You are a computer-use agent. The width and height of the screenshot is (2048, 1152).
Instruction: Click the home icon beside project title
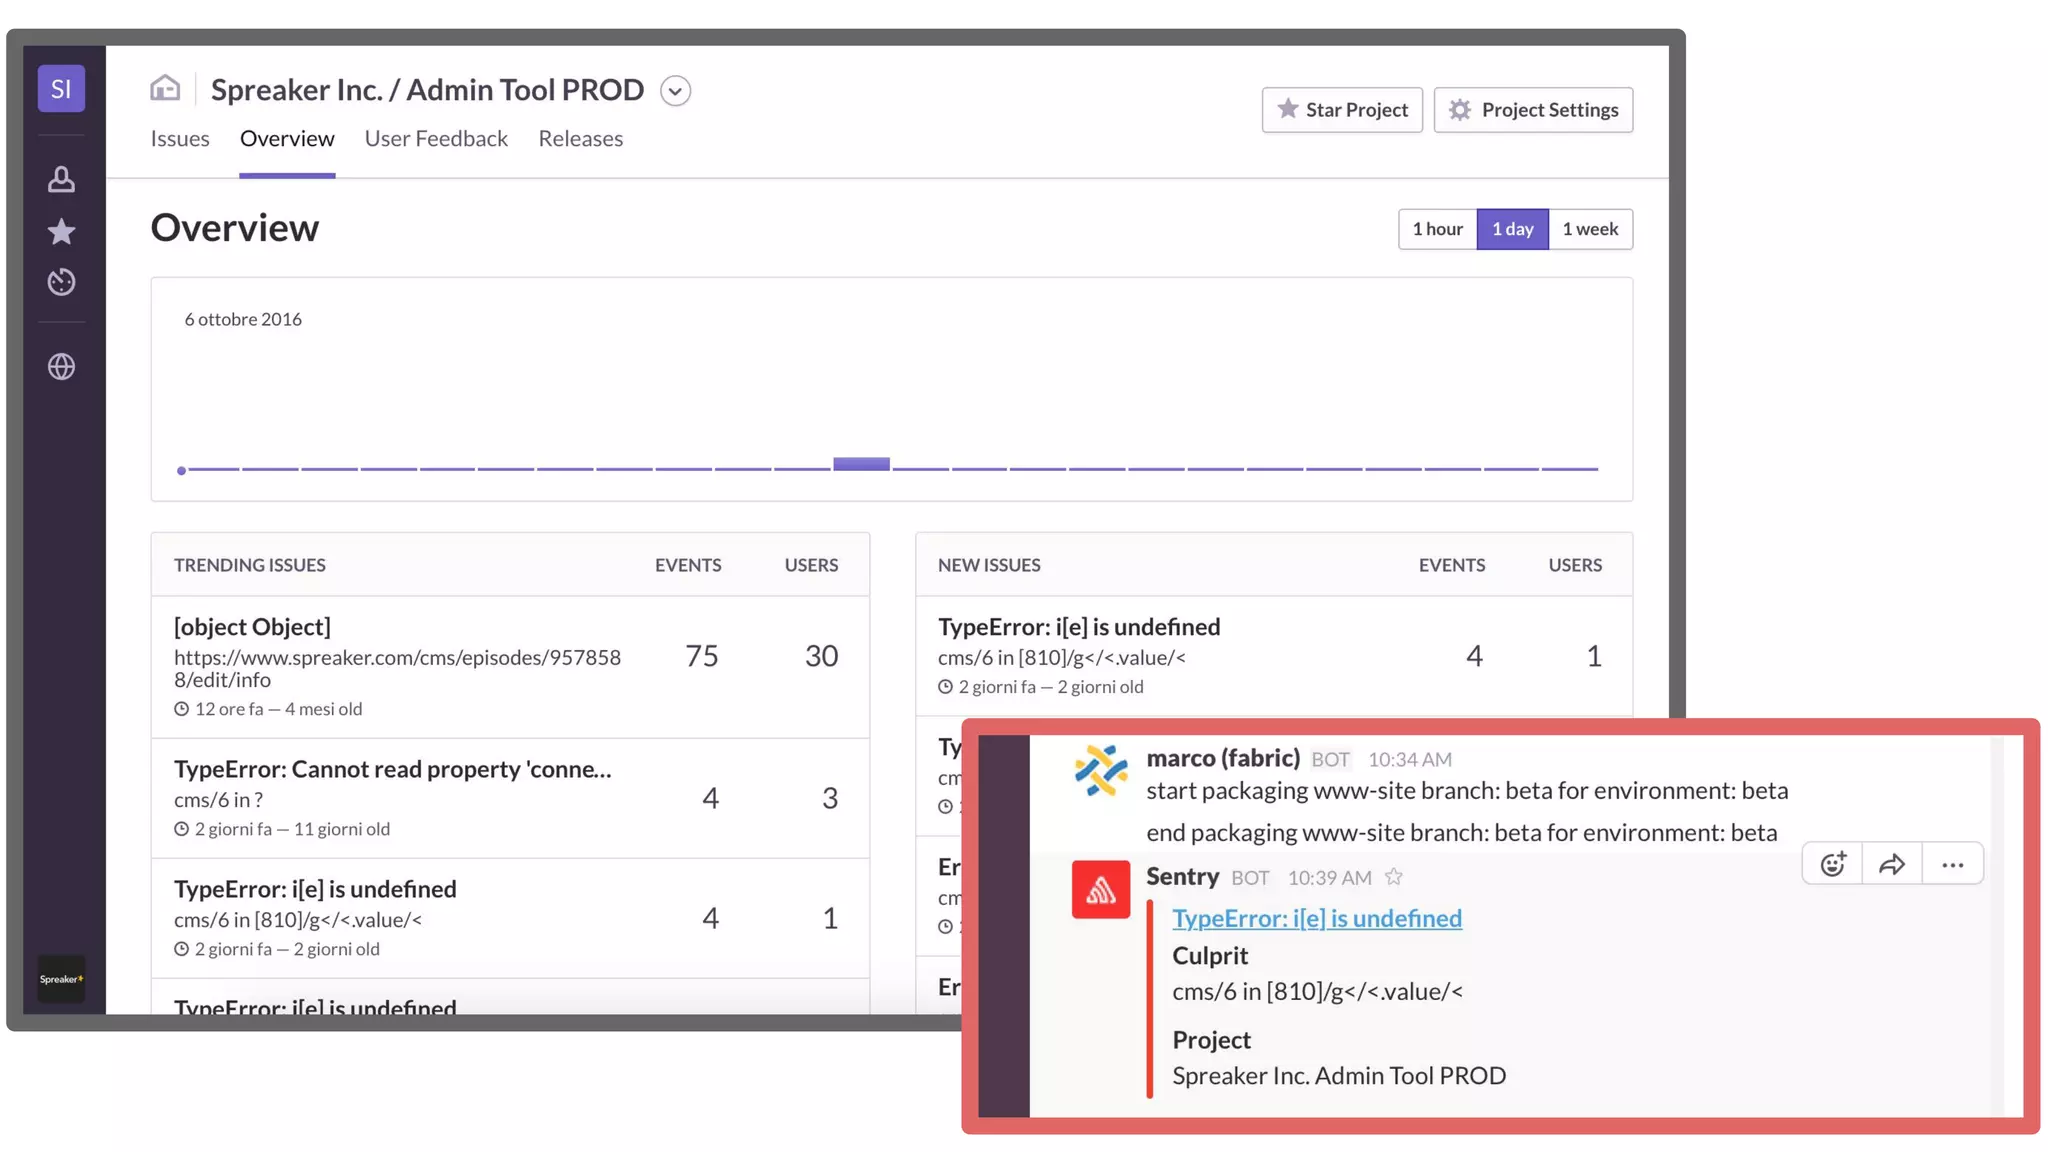(165, 89)
